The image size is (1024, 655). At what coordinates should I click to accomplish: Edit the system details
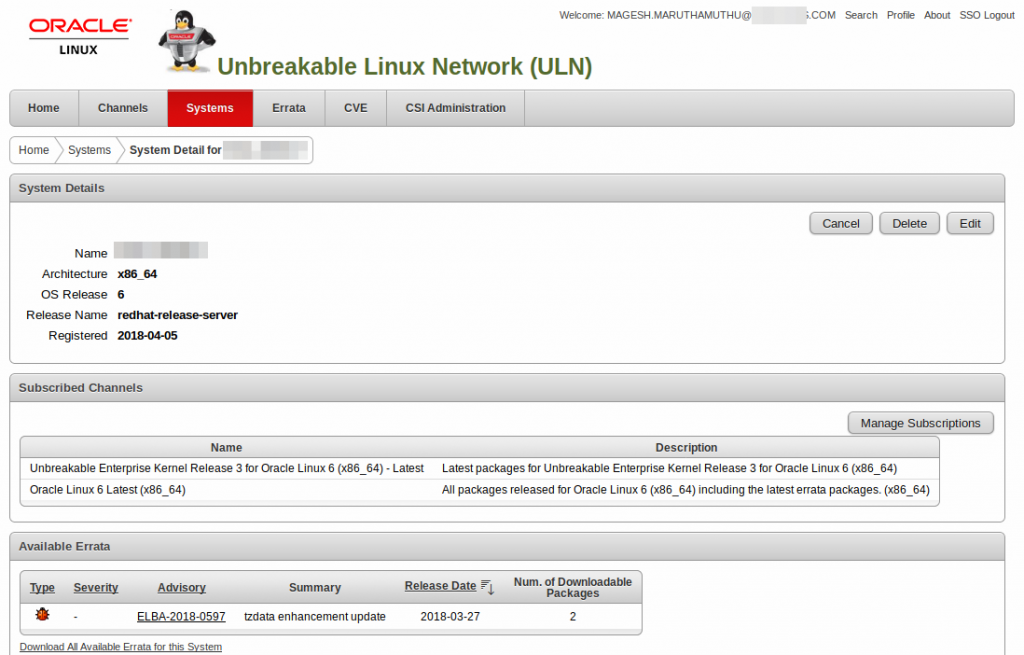[969, 223]
